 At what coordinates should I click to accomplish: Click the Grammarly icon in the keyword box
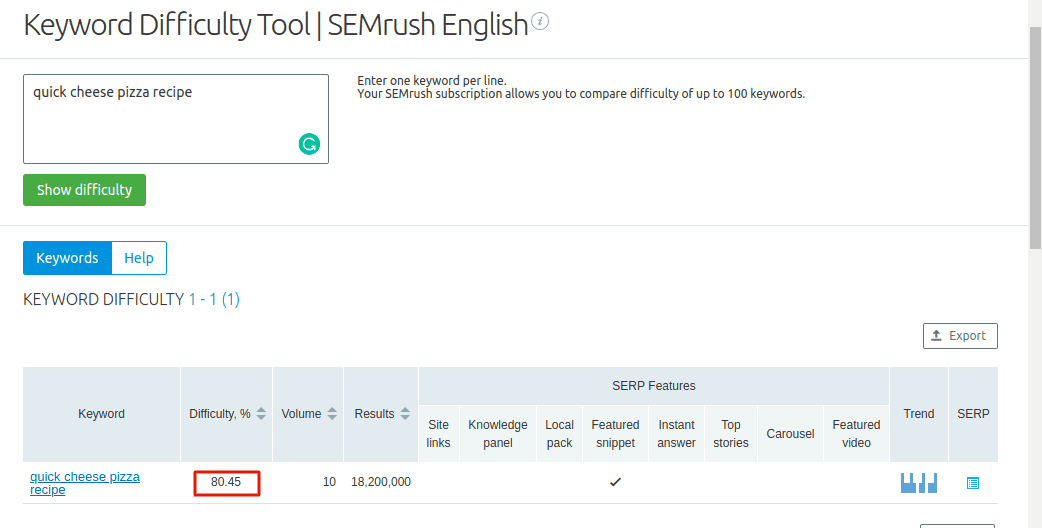309,143
